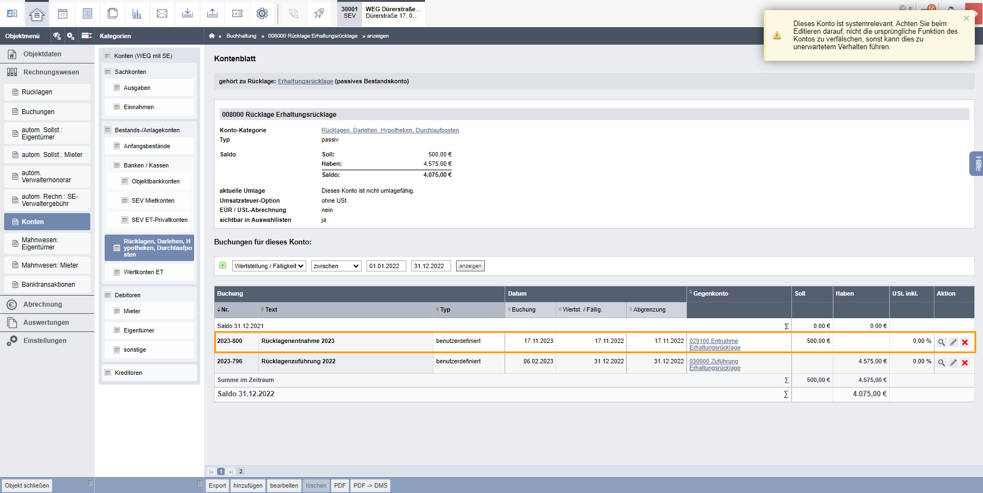983x493 pixels.
Task: Select Konten in the left menu
Action: coord(47,221)
